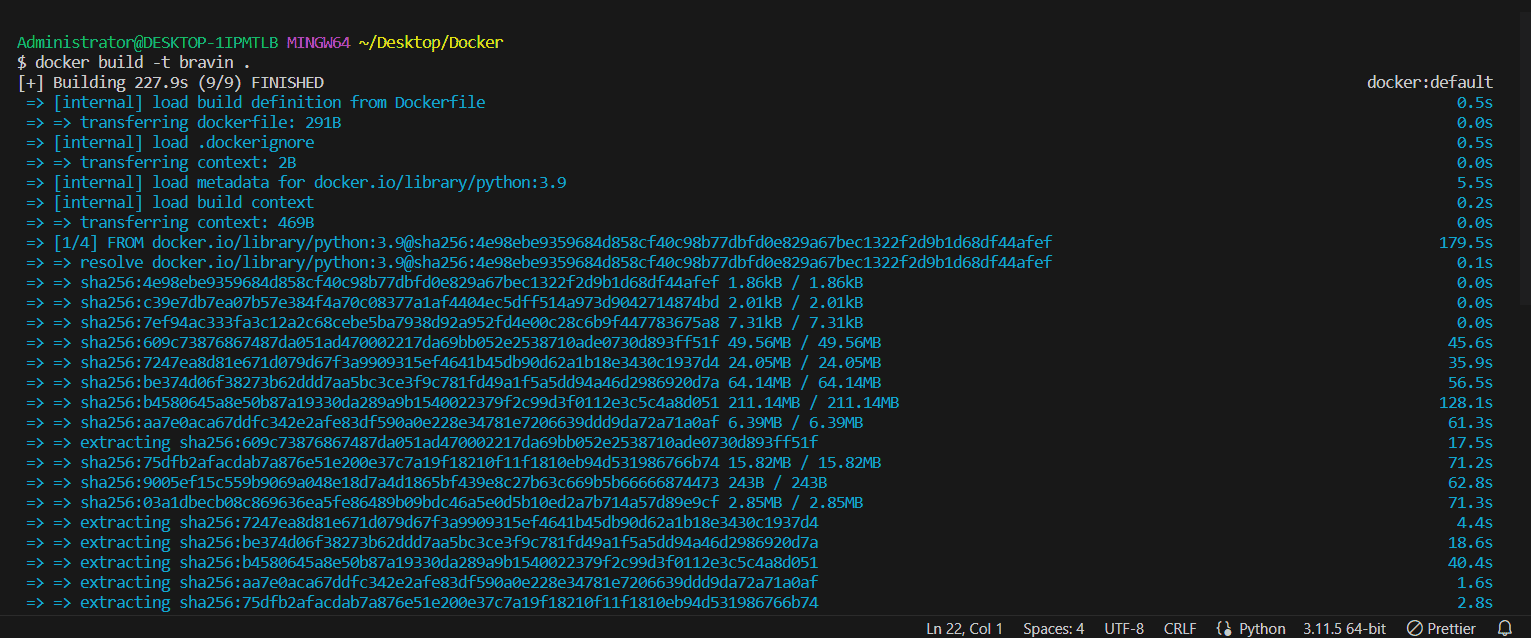This screenshot has width=1531, height=638.
Task: Click the MINGW64 label in the prompt
Action: point(318,42)
